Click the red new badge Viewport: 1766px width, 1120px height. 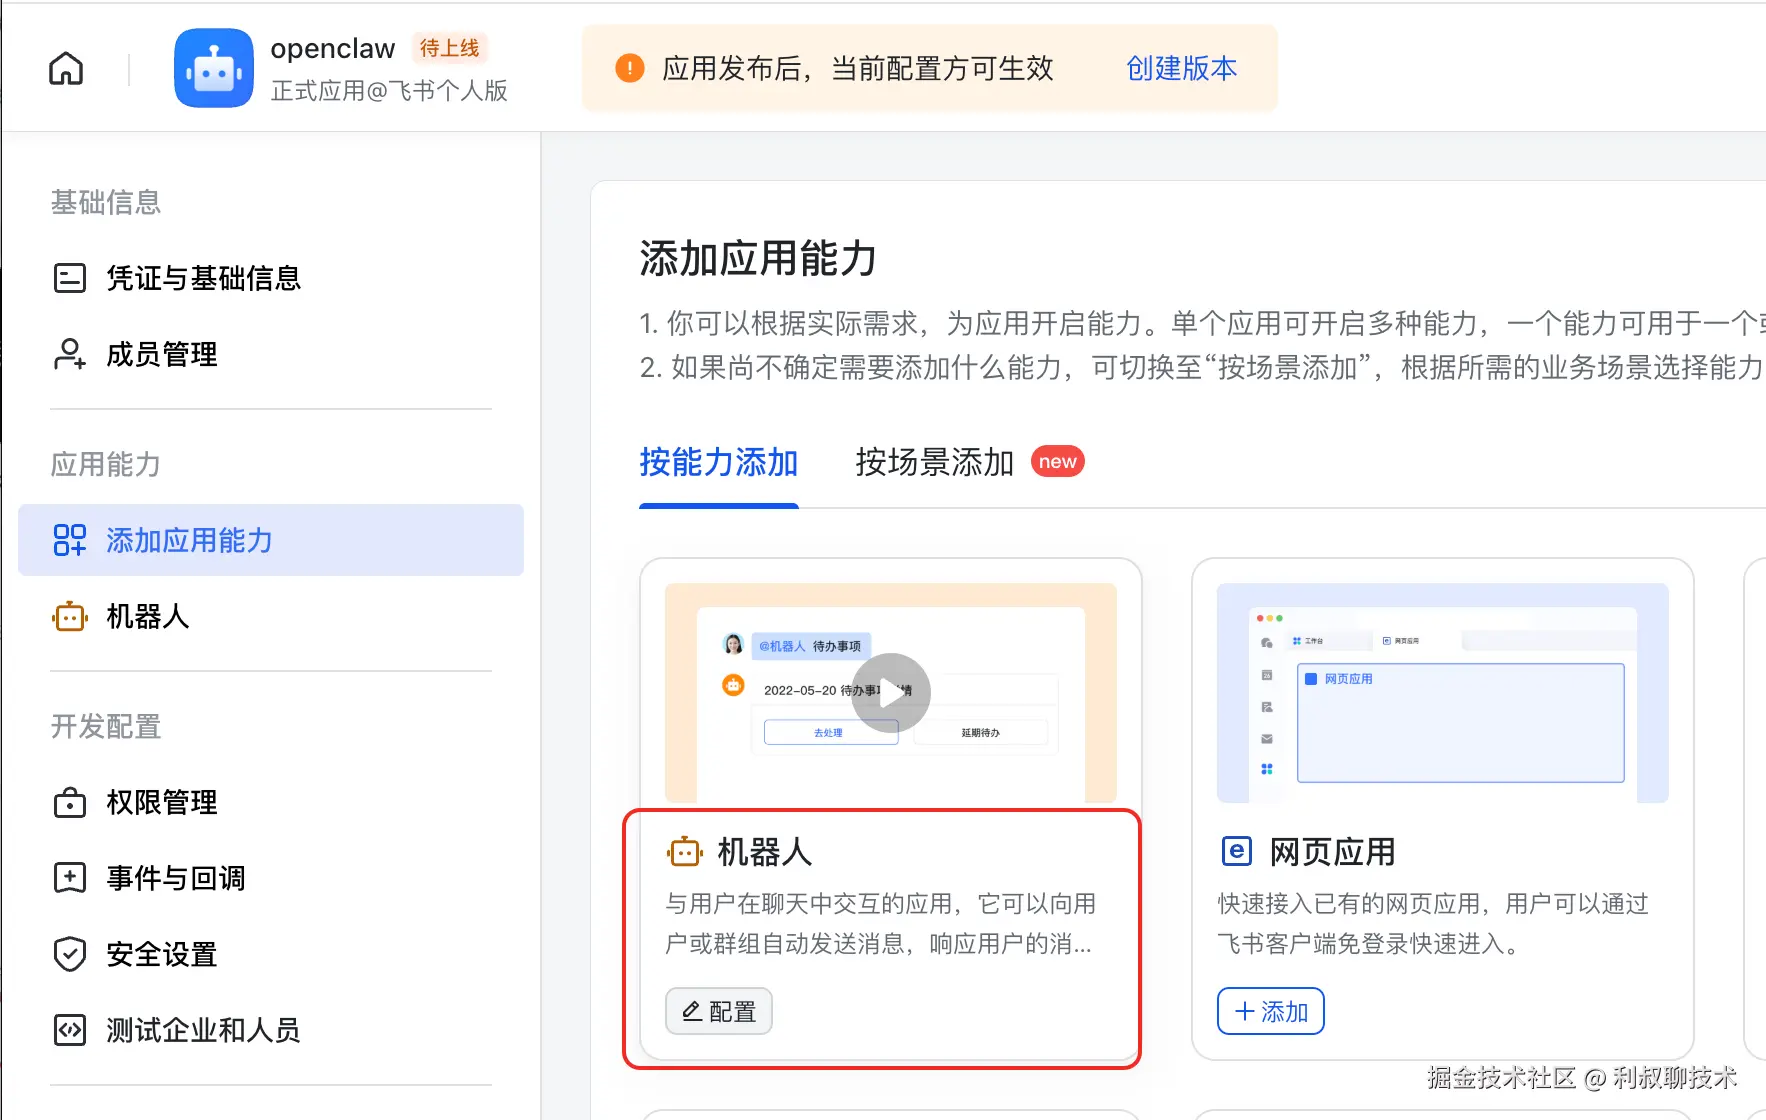click(1058, 461)
